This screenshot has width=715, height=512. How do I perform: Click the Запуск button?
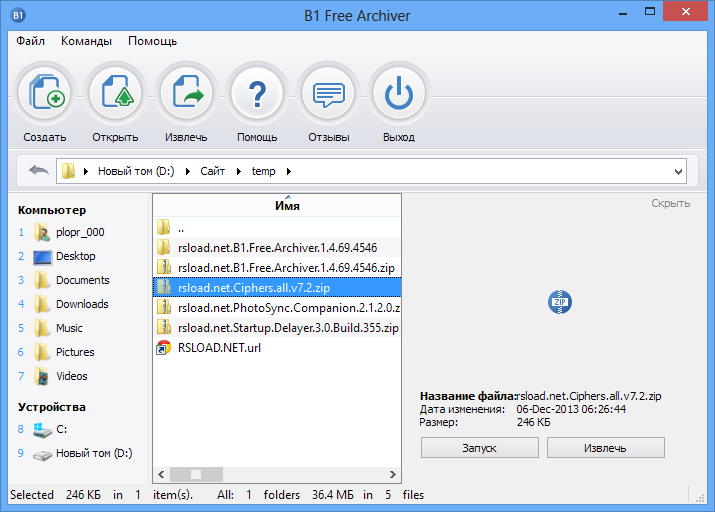coord(480,448)
